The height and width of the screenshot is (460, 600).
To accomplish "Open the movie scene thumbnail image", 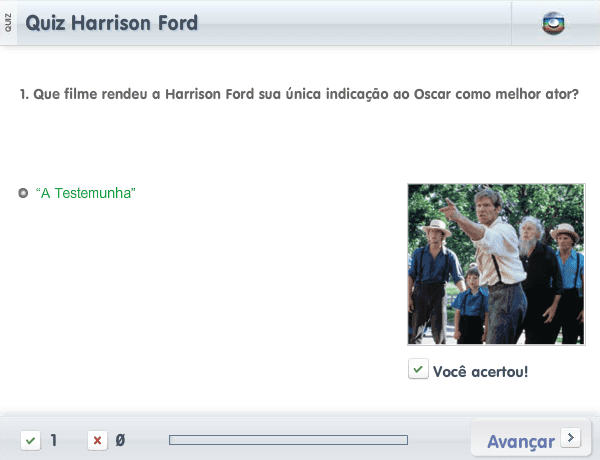I will [496, 264].
